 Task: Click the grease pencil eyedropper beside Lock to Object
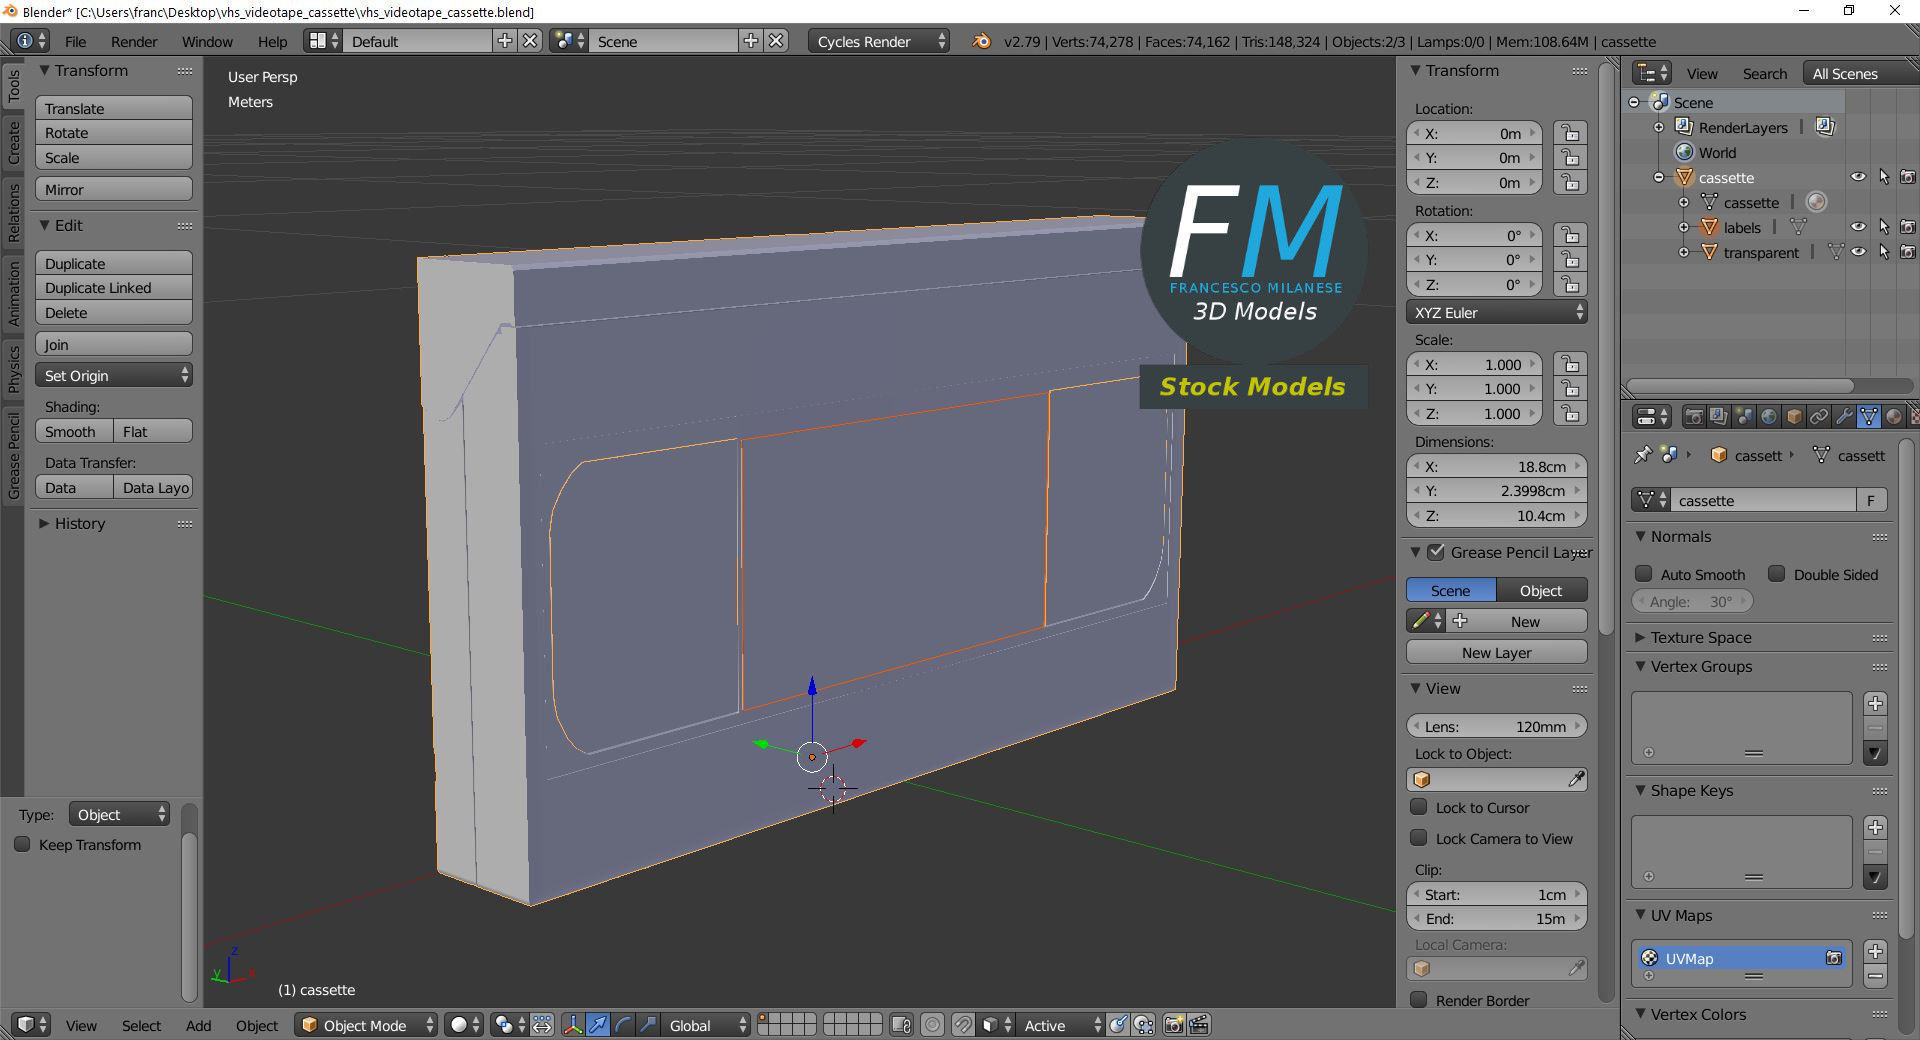[1576, 779]
